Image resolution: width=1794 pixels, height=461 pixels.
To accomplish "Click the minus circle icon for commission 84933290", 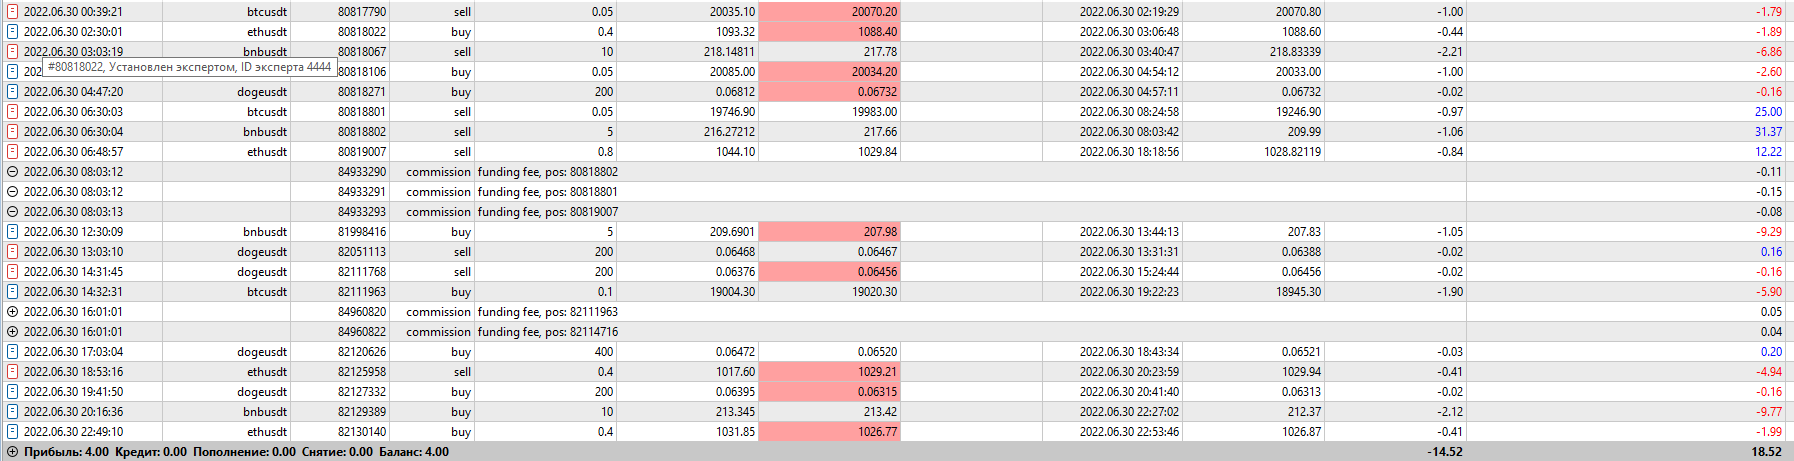I will pyautogui.click(x=12, y=172).
